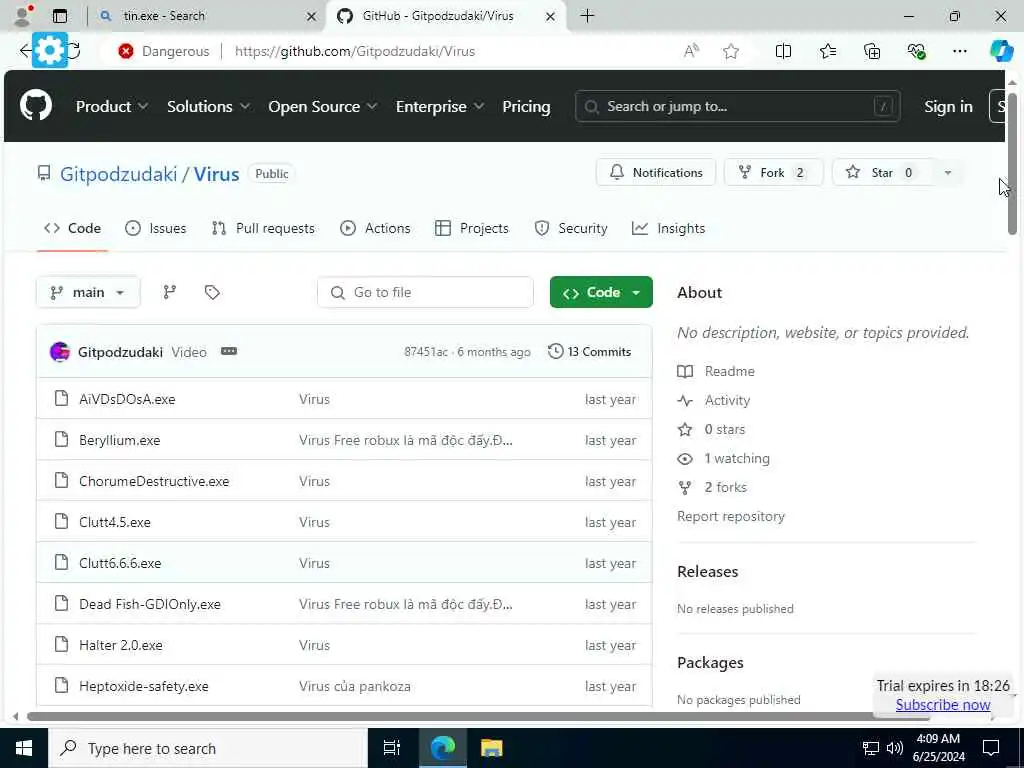The height and width of the screenshot is (768, 1024).
Task: Open file Clutt4.5.exe
Action: (x=115, y=522)
